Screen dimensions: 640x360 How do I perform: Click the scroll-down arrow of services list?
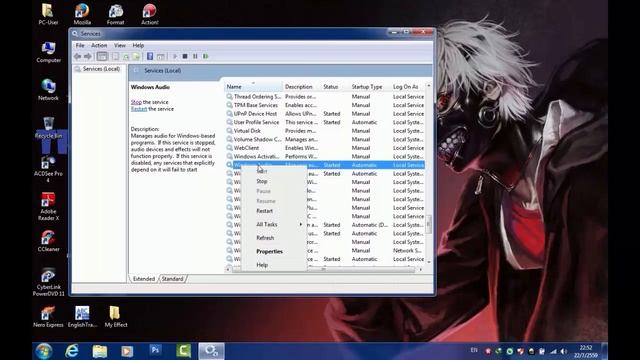[x=429, y=262]
